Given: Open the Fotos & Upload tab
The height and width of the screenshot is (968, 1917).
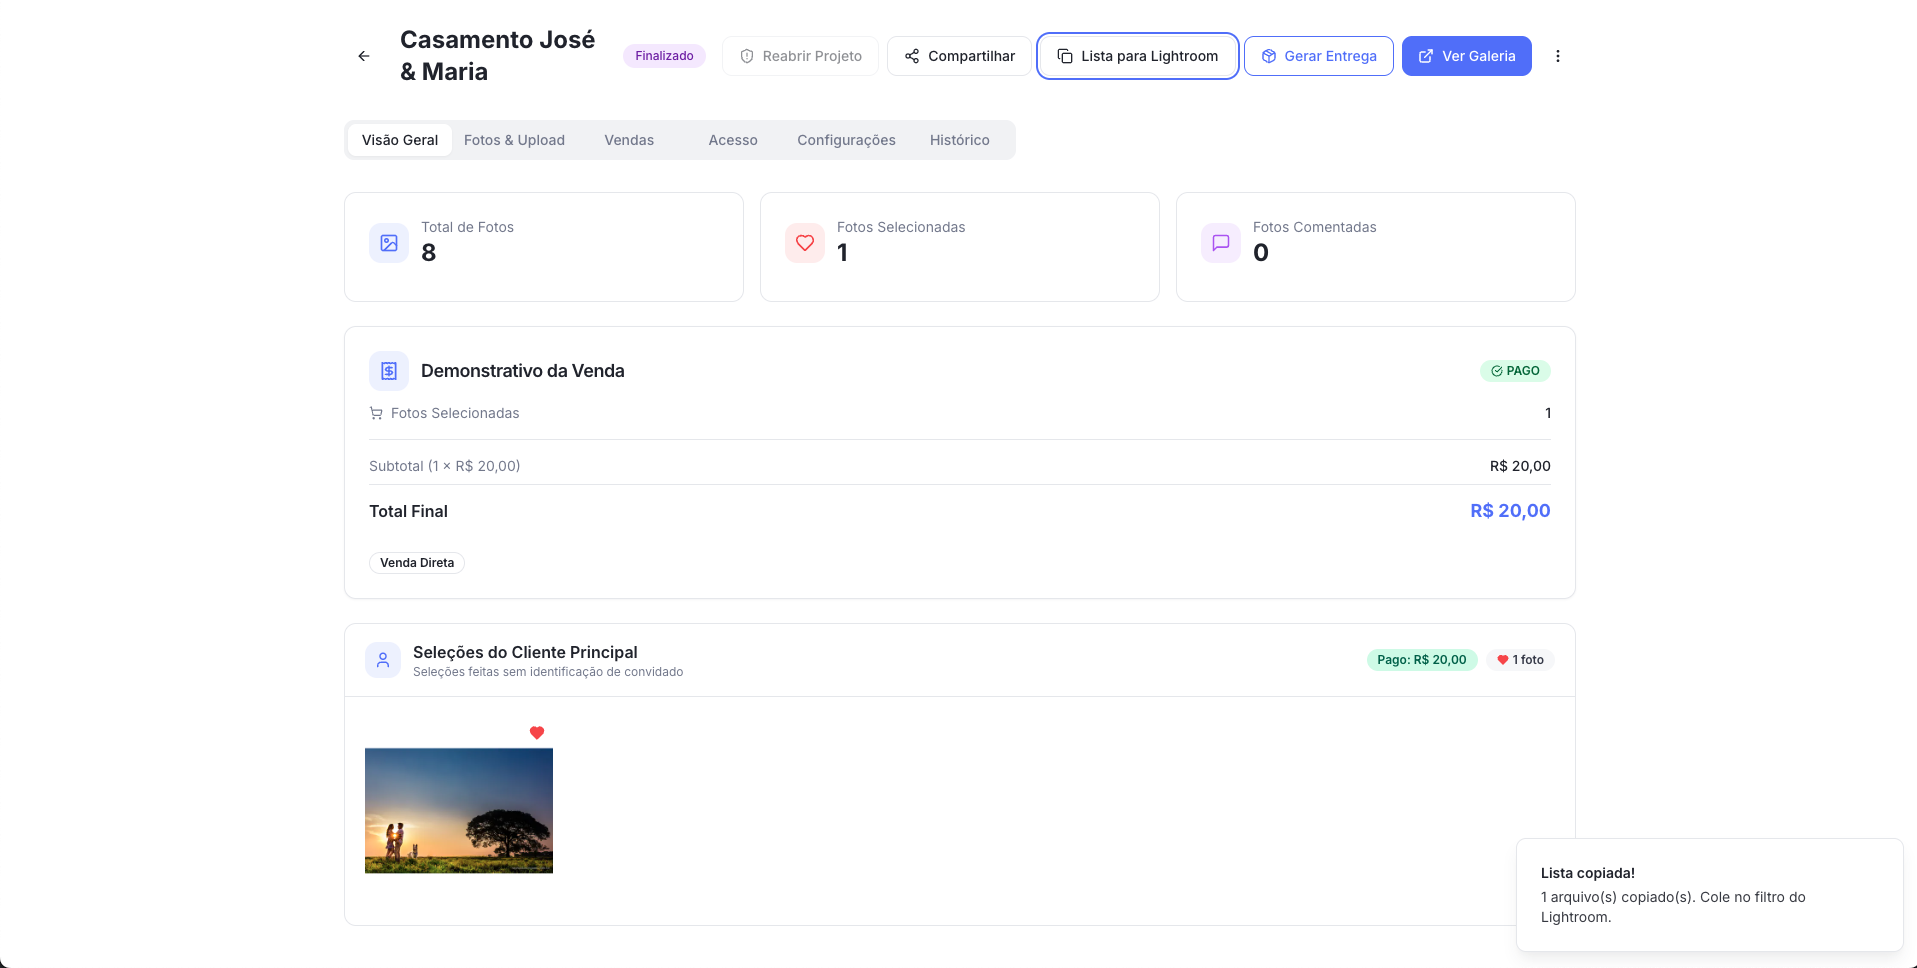Looking at the screenshot, I should [514, 140].
